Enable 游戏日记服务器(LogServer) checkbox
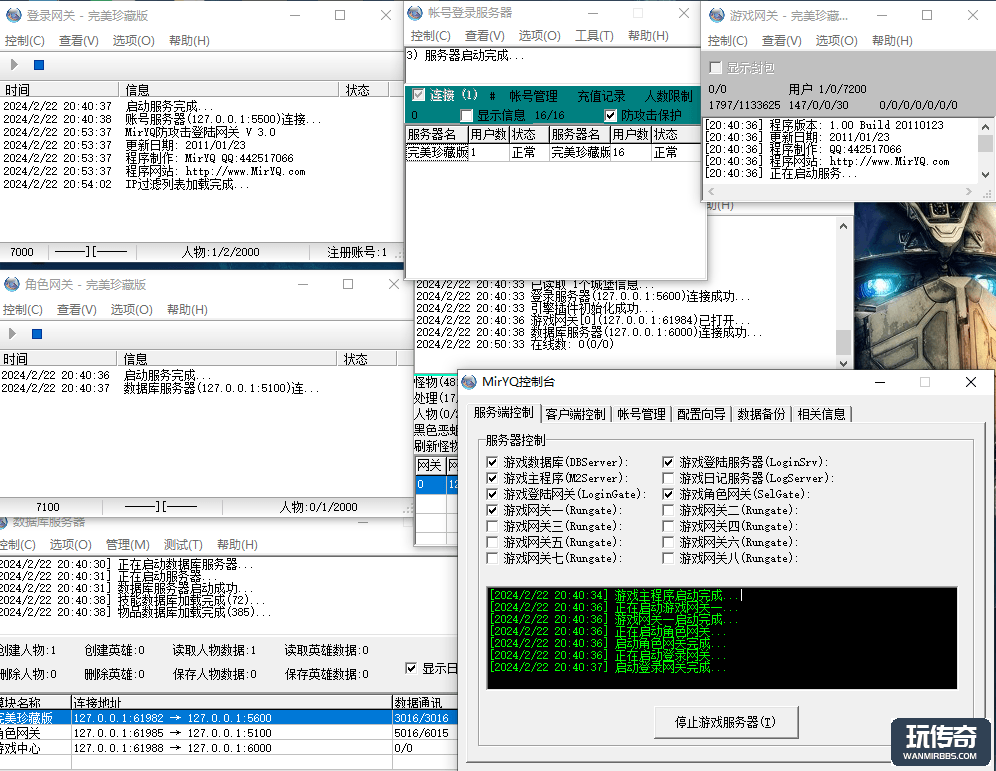This screenshot has height=771, width=996. pos(668,478)
